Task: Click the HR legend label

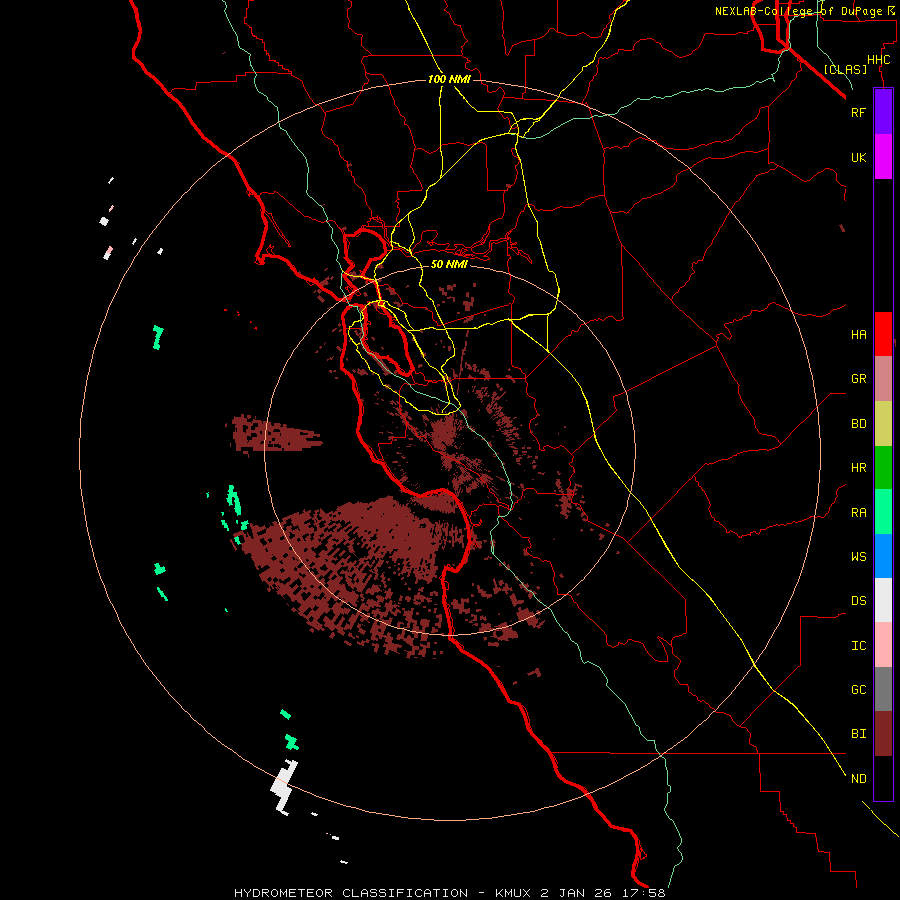Action: [x=858, y=468]
